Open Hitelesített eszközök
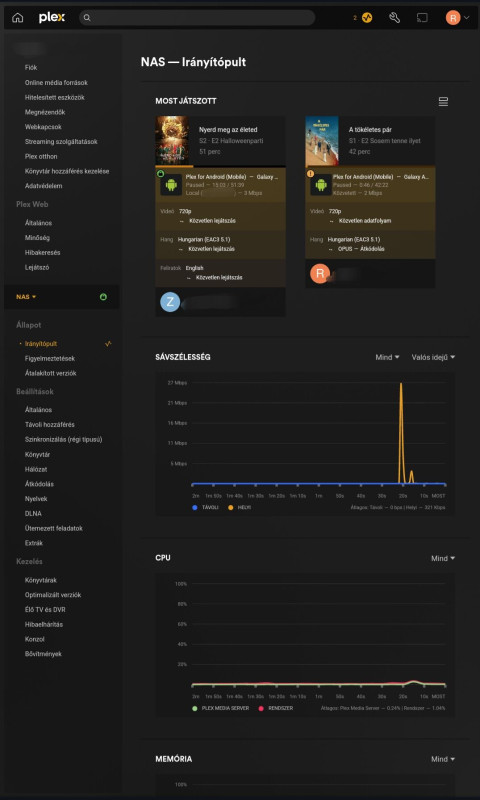Viewport: 480px width, 800px height. pyautogui.click(x=55, y=97)
